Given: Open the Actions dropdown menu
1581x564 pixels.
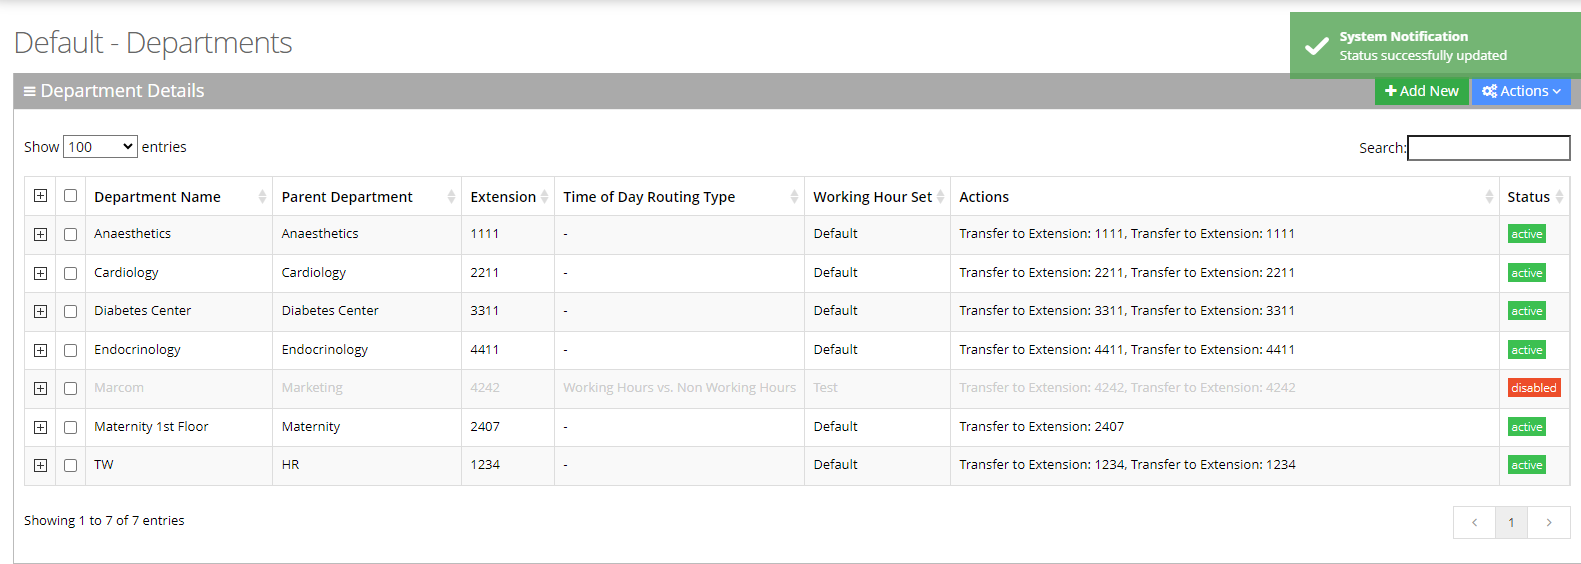Looking at the screenshot, I should (1520, 91).
